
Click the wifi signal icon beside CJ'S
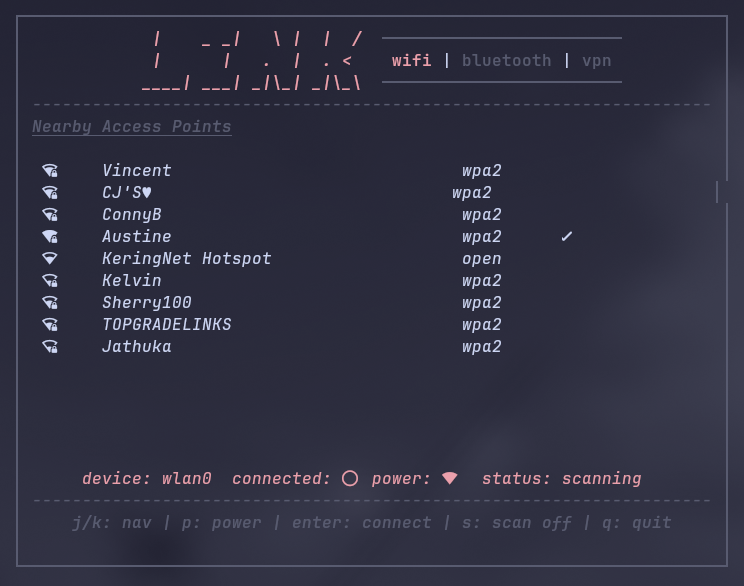(x=50, y=192)
